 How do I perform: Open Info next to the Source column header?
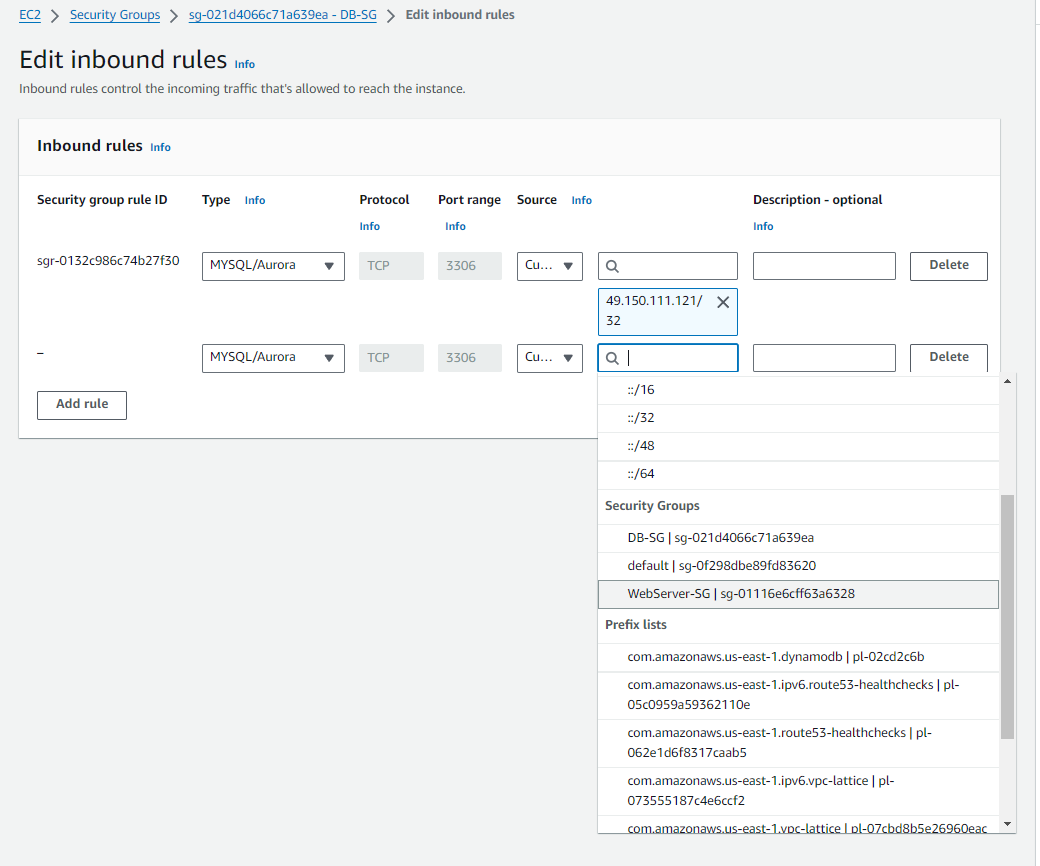(581, 200)
